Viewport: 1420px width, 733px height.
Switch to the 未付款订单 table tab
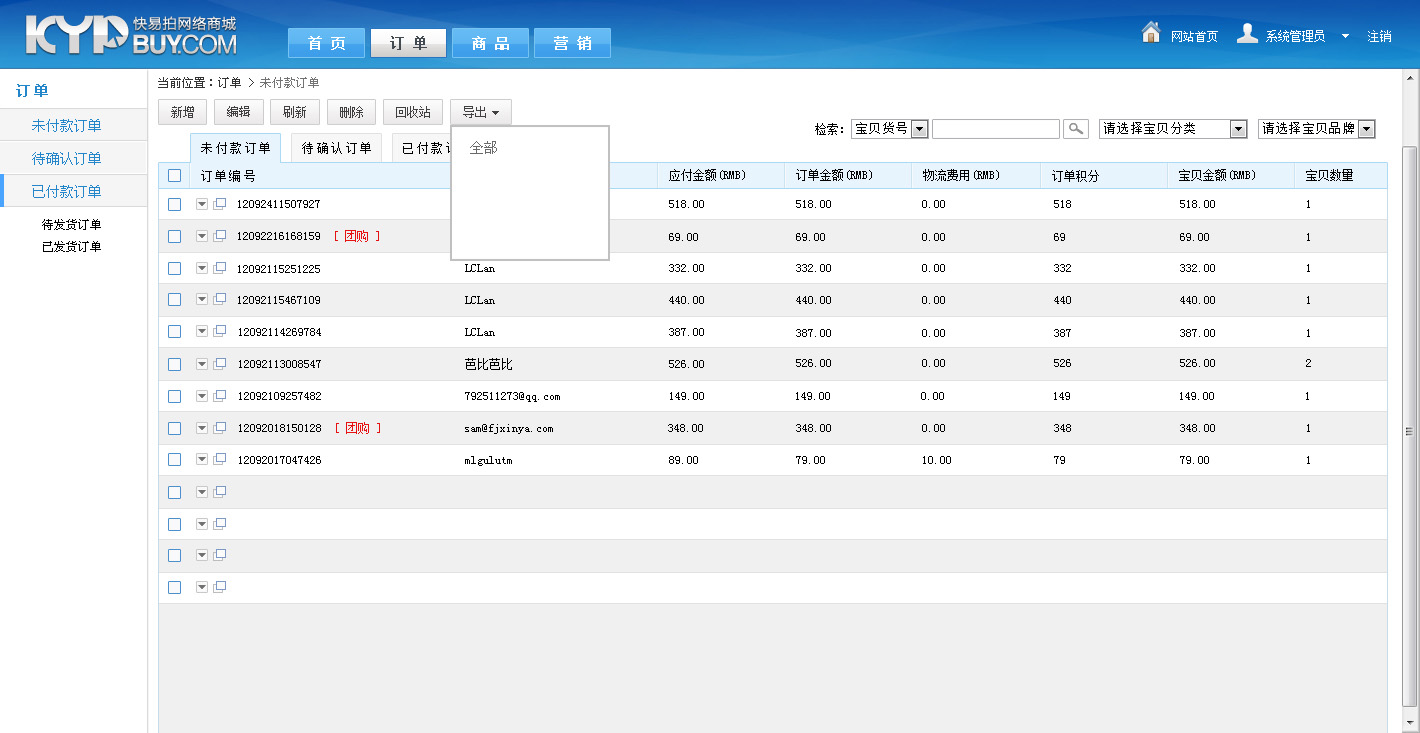(235, 148)
